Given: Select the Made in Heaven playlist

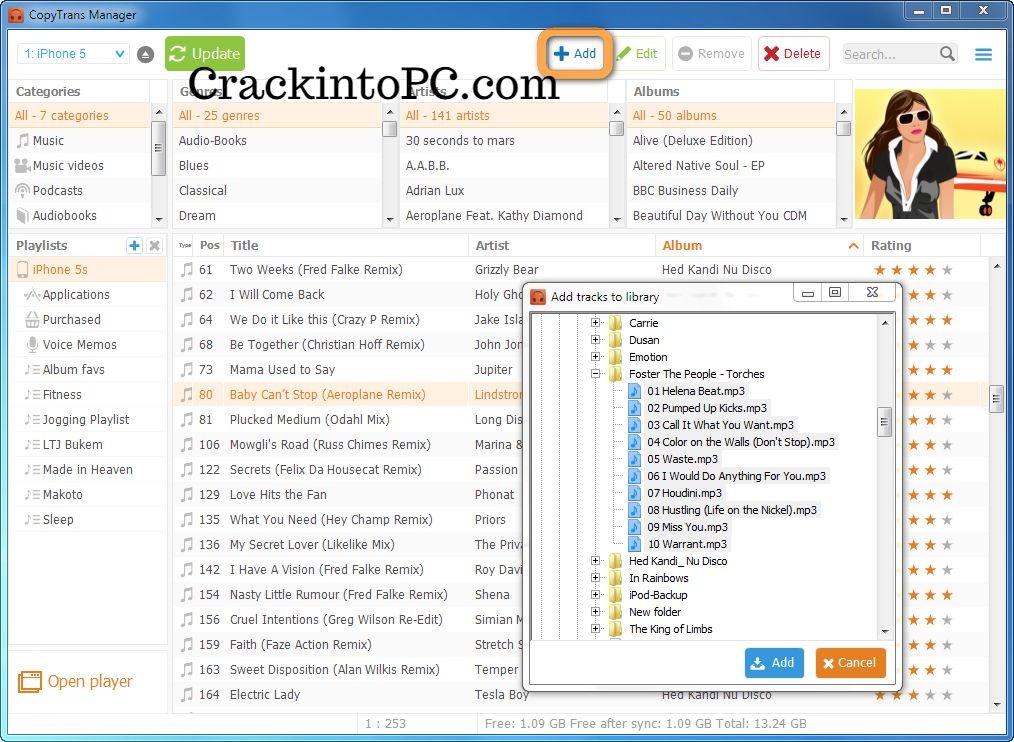Looking at the screenshot, I should [88, 470].
